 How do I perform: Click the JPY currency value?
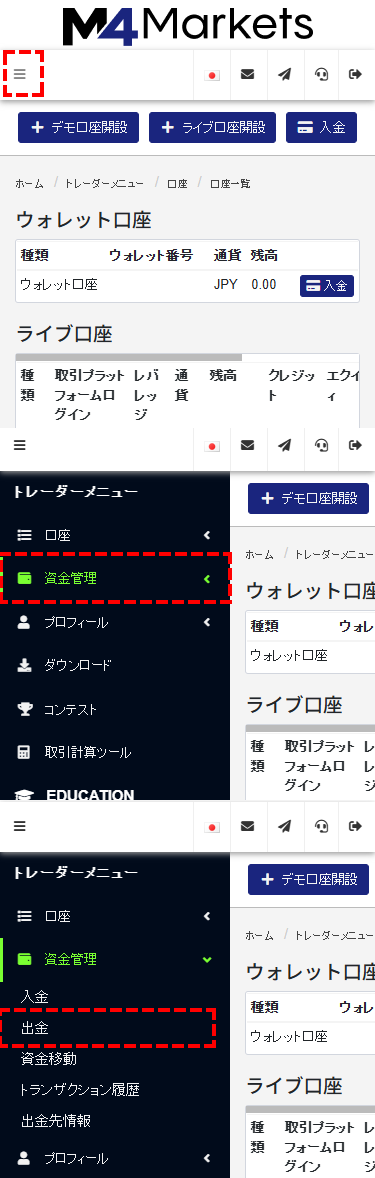pos(225,285)
